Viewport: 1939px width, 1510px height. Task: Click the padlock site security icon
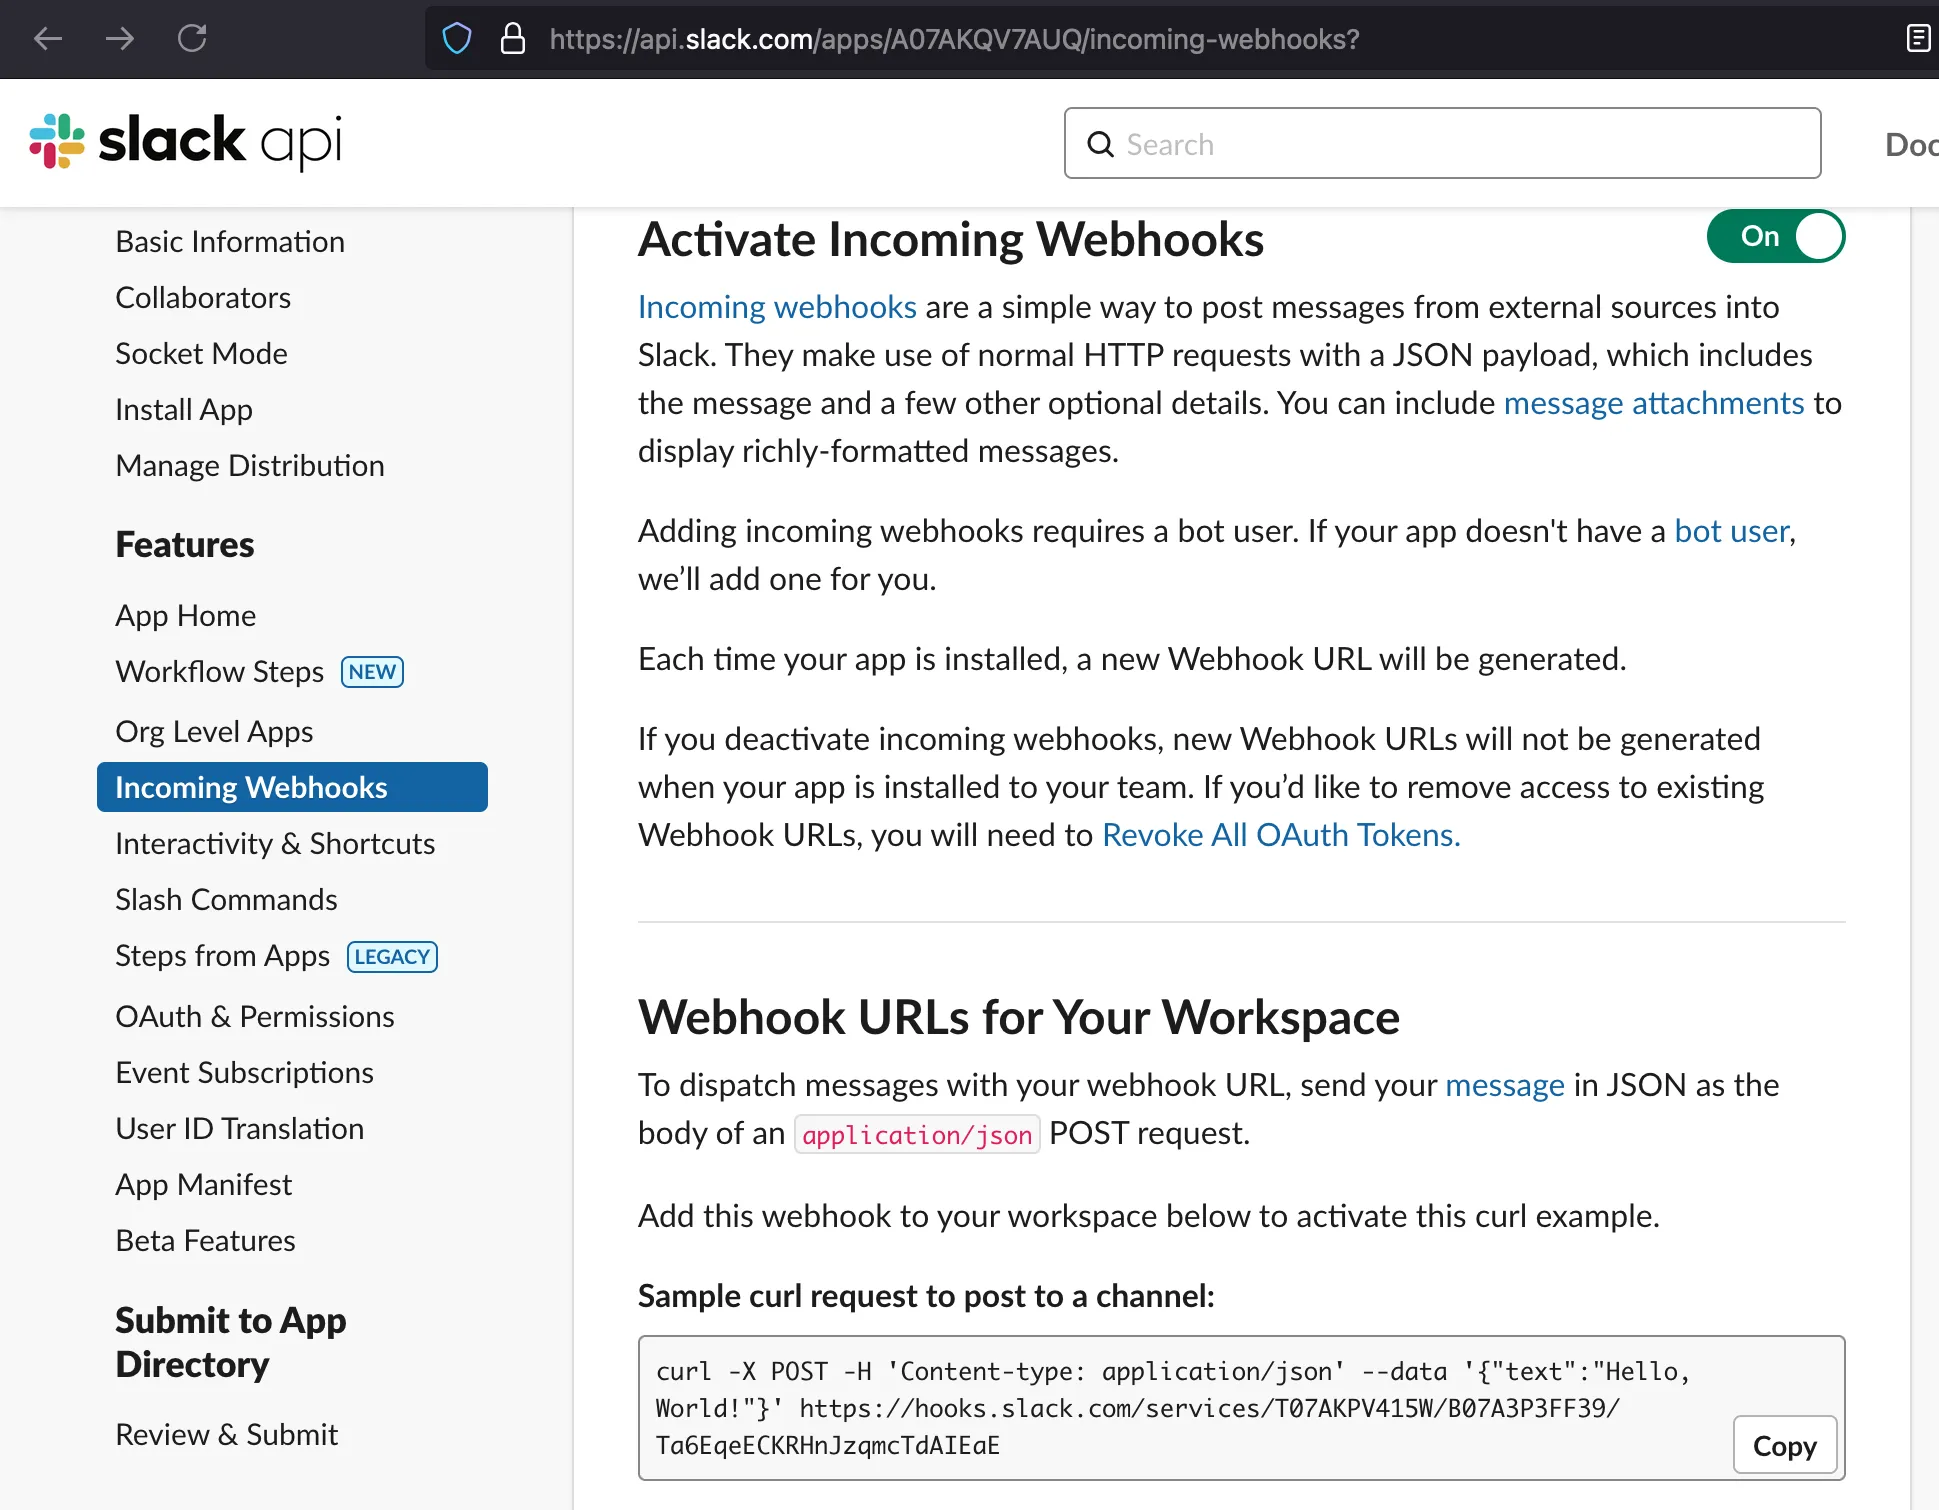(x=513, y=39)
